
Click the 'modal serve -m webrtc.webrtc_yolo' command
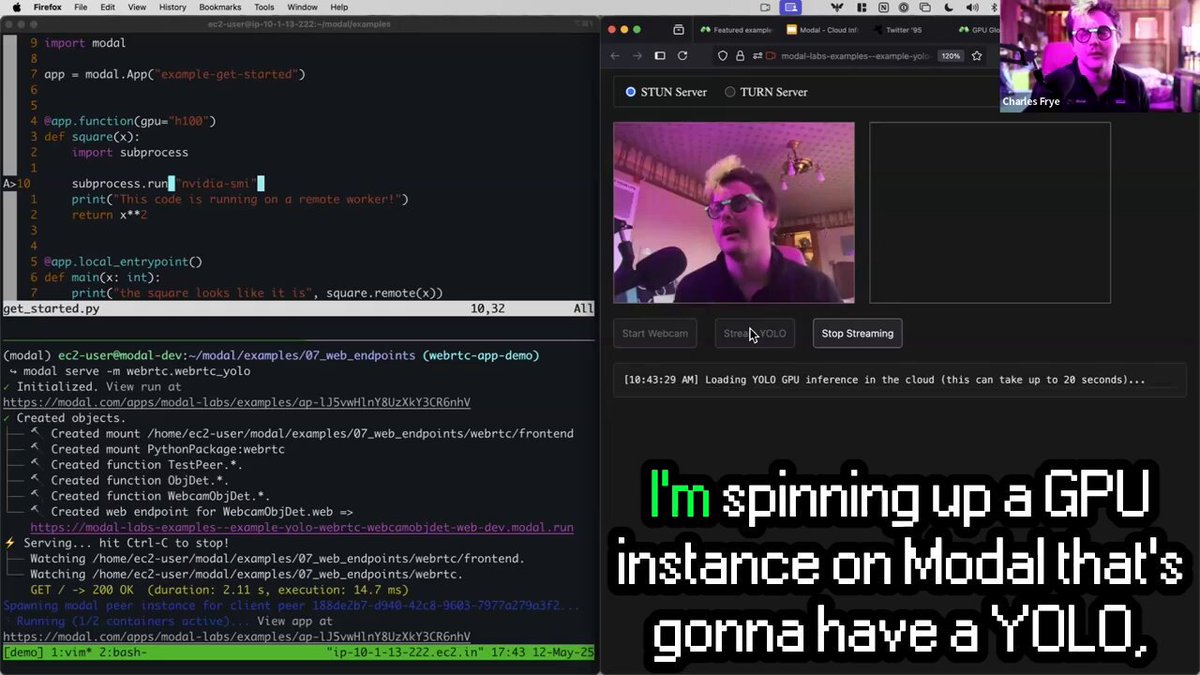(136, 371)
